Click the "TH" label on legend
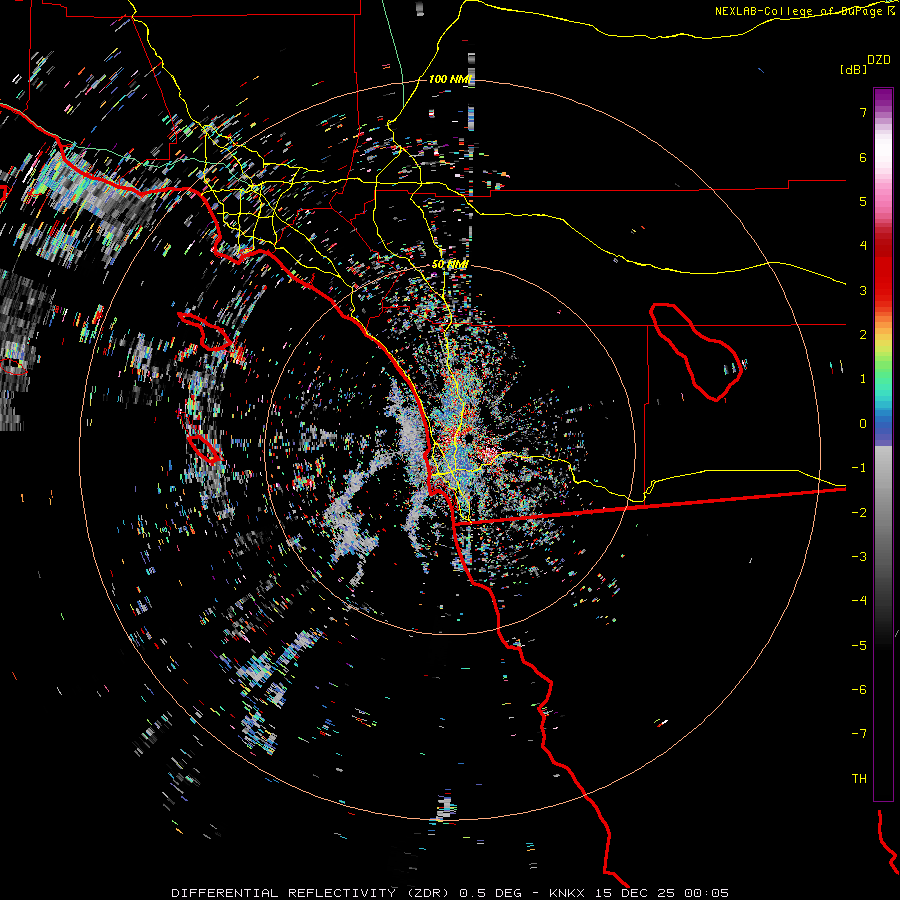Viewport: 900px width, 900px height. pos(859,779)
